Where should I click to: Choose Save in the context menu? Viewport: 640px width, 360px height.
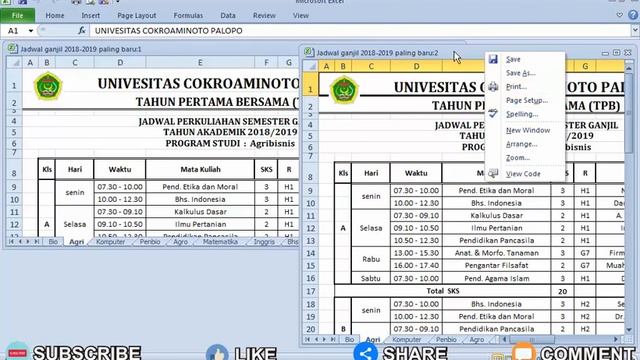coord(513,60)
